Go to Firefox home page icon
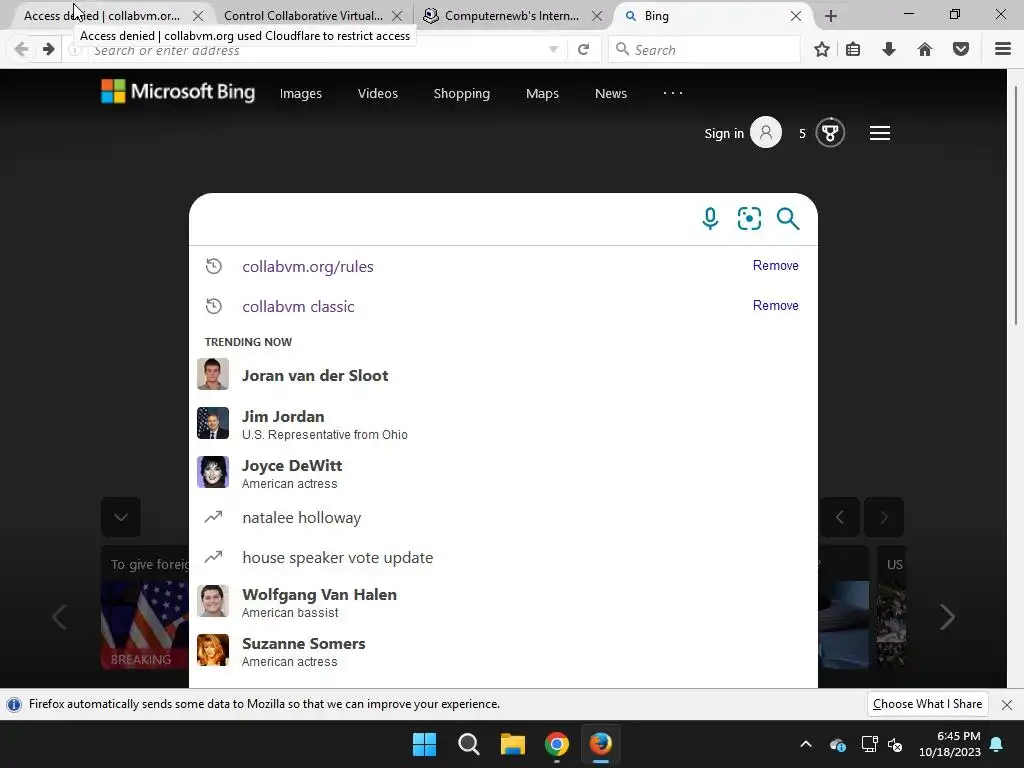Screen dimensions: 1024x768 pos(925,49)
